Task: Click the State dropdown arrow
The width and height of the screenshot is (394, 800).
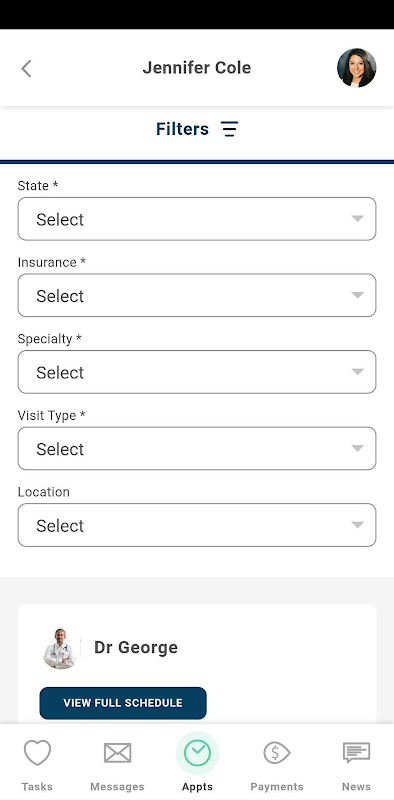Action: 358,219
